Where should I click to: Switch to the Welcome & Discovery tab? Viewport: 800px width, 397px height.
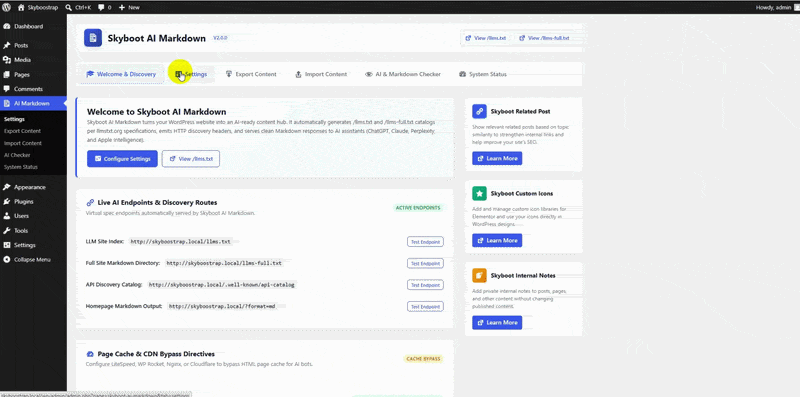pyautogui.click(x=121, y=74)
